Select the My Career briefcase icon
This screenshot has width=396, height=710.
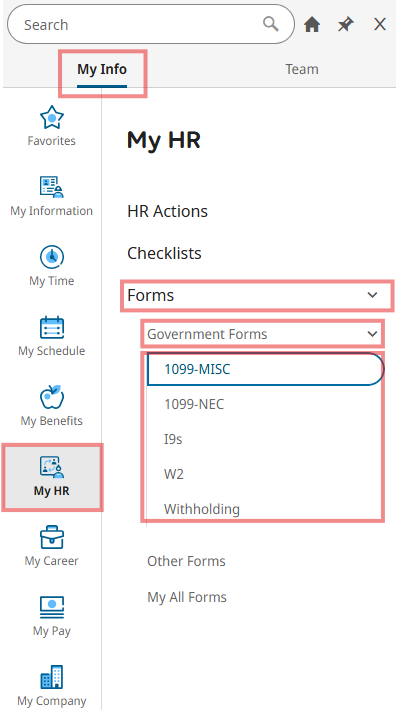(x=52, y=537)
